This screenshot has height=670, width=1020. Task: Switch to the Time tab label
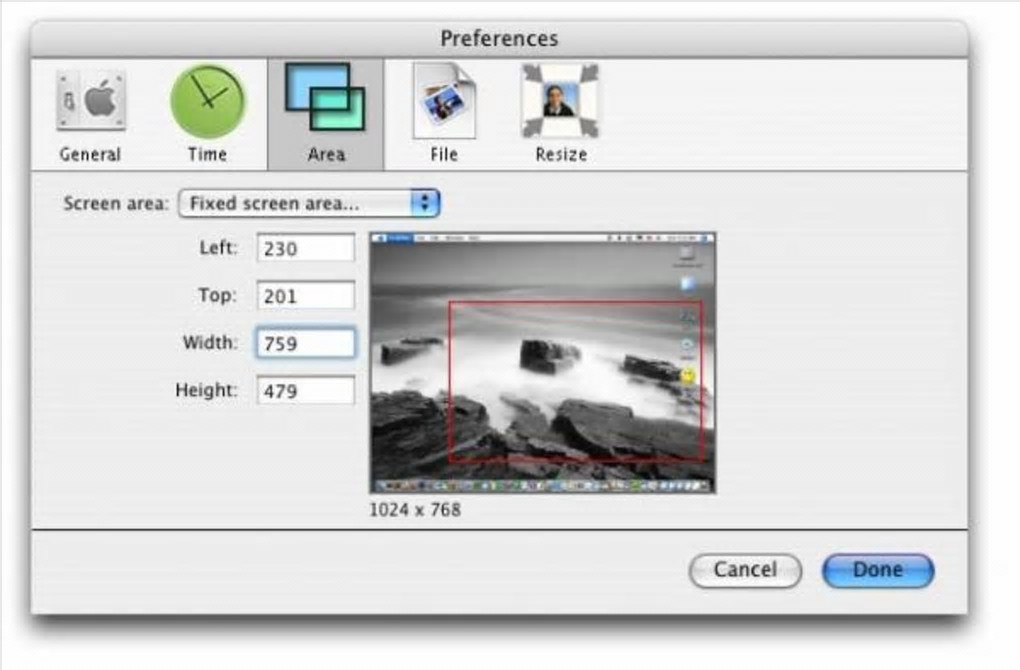pos(208,155)
